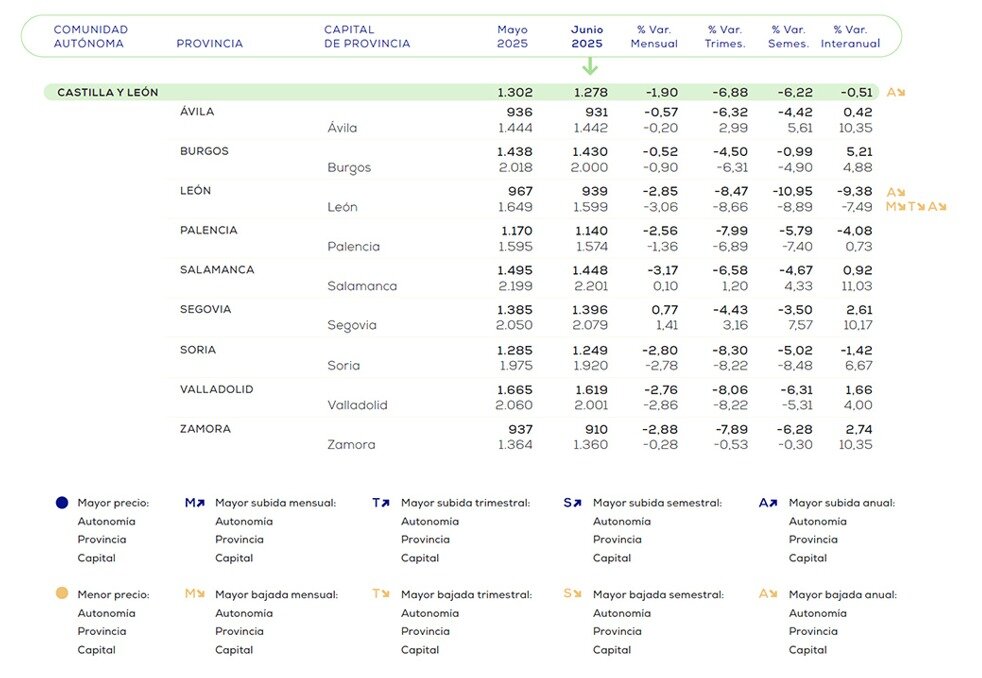Image resolution: width=982 pixels, height=678 pixels.
Task: Expand the ÁVILA province row
Action: point(197,111)
